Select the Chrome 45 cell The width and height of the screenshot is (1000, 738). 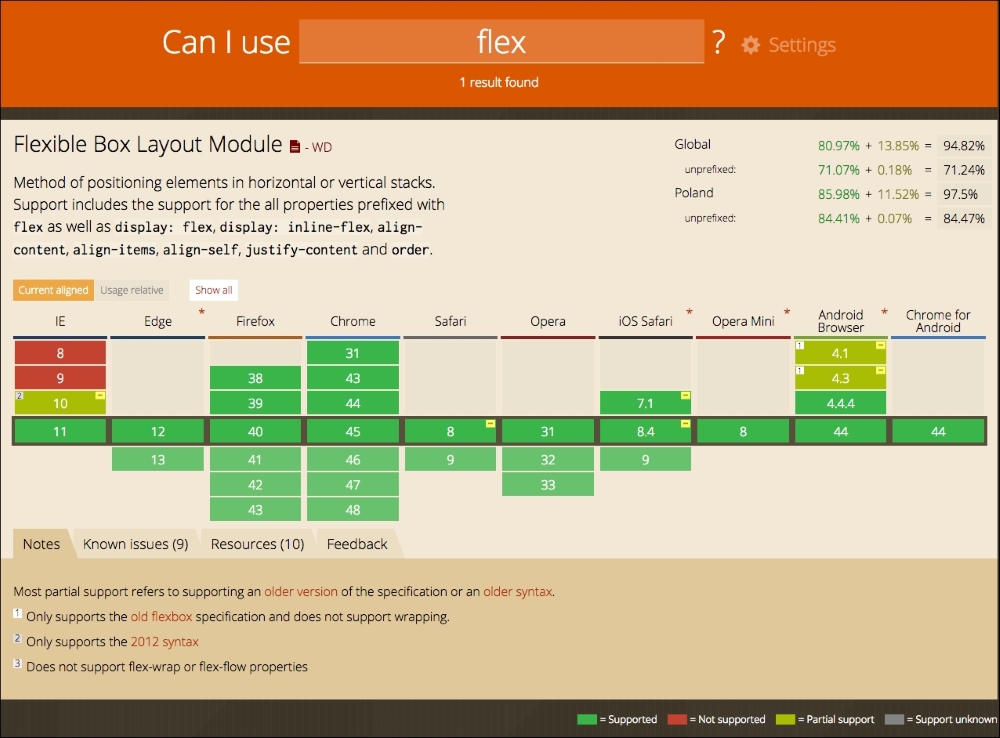pos(353,432)
